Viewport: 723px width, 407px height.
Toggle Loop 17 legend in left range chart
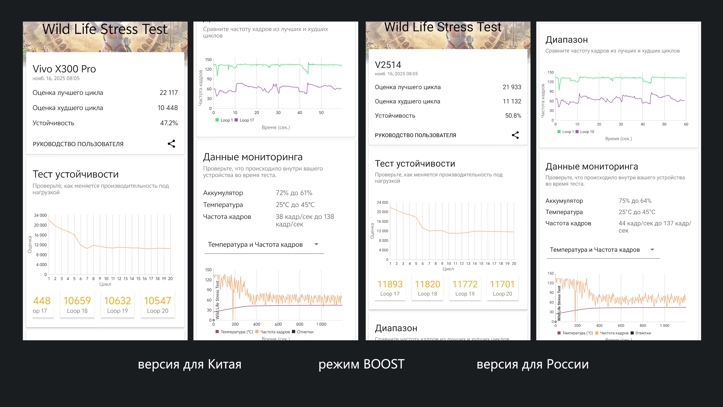(244, 120)
